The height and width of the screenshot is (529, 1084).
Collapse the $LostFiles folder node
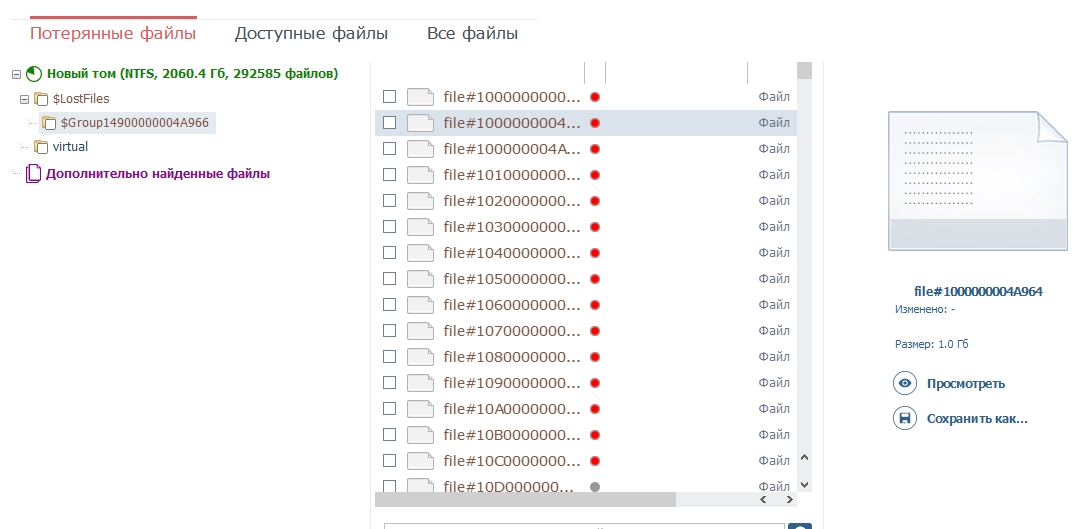tap(25, 99)
